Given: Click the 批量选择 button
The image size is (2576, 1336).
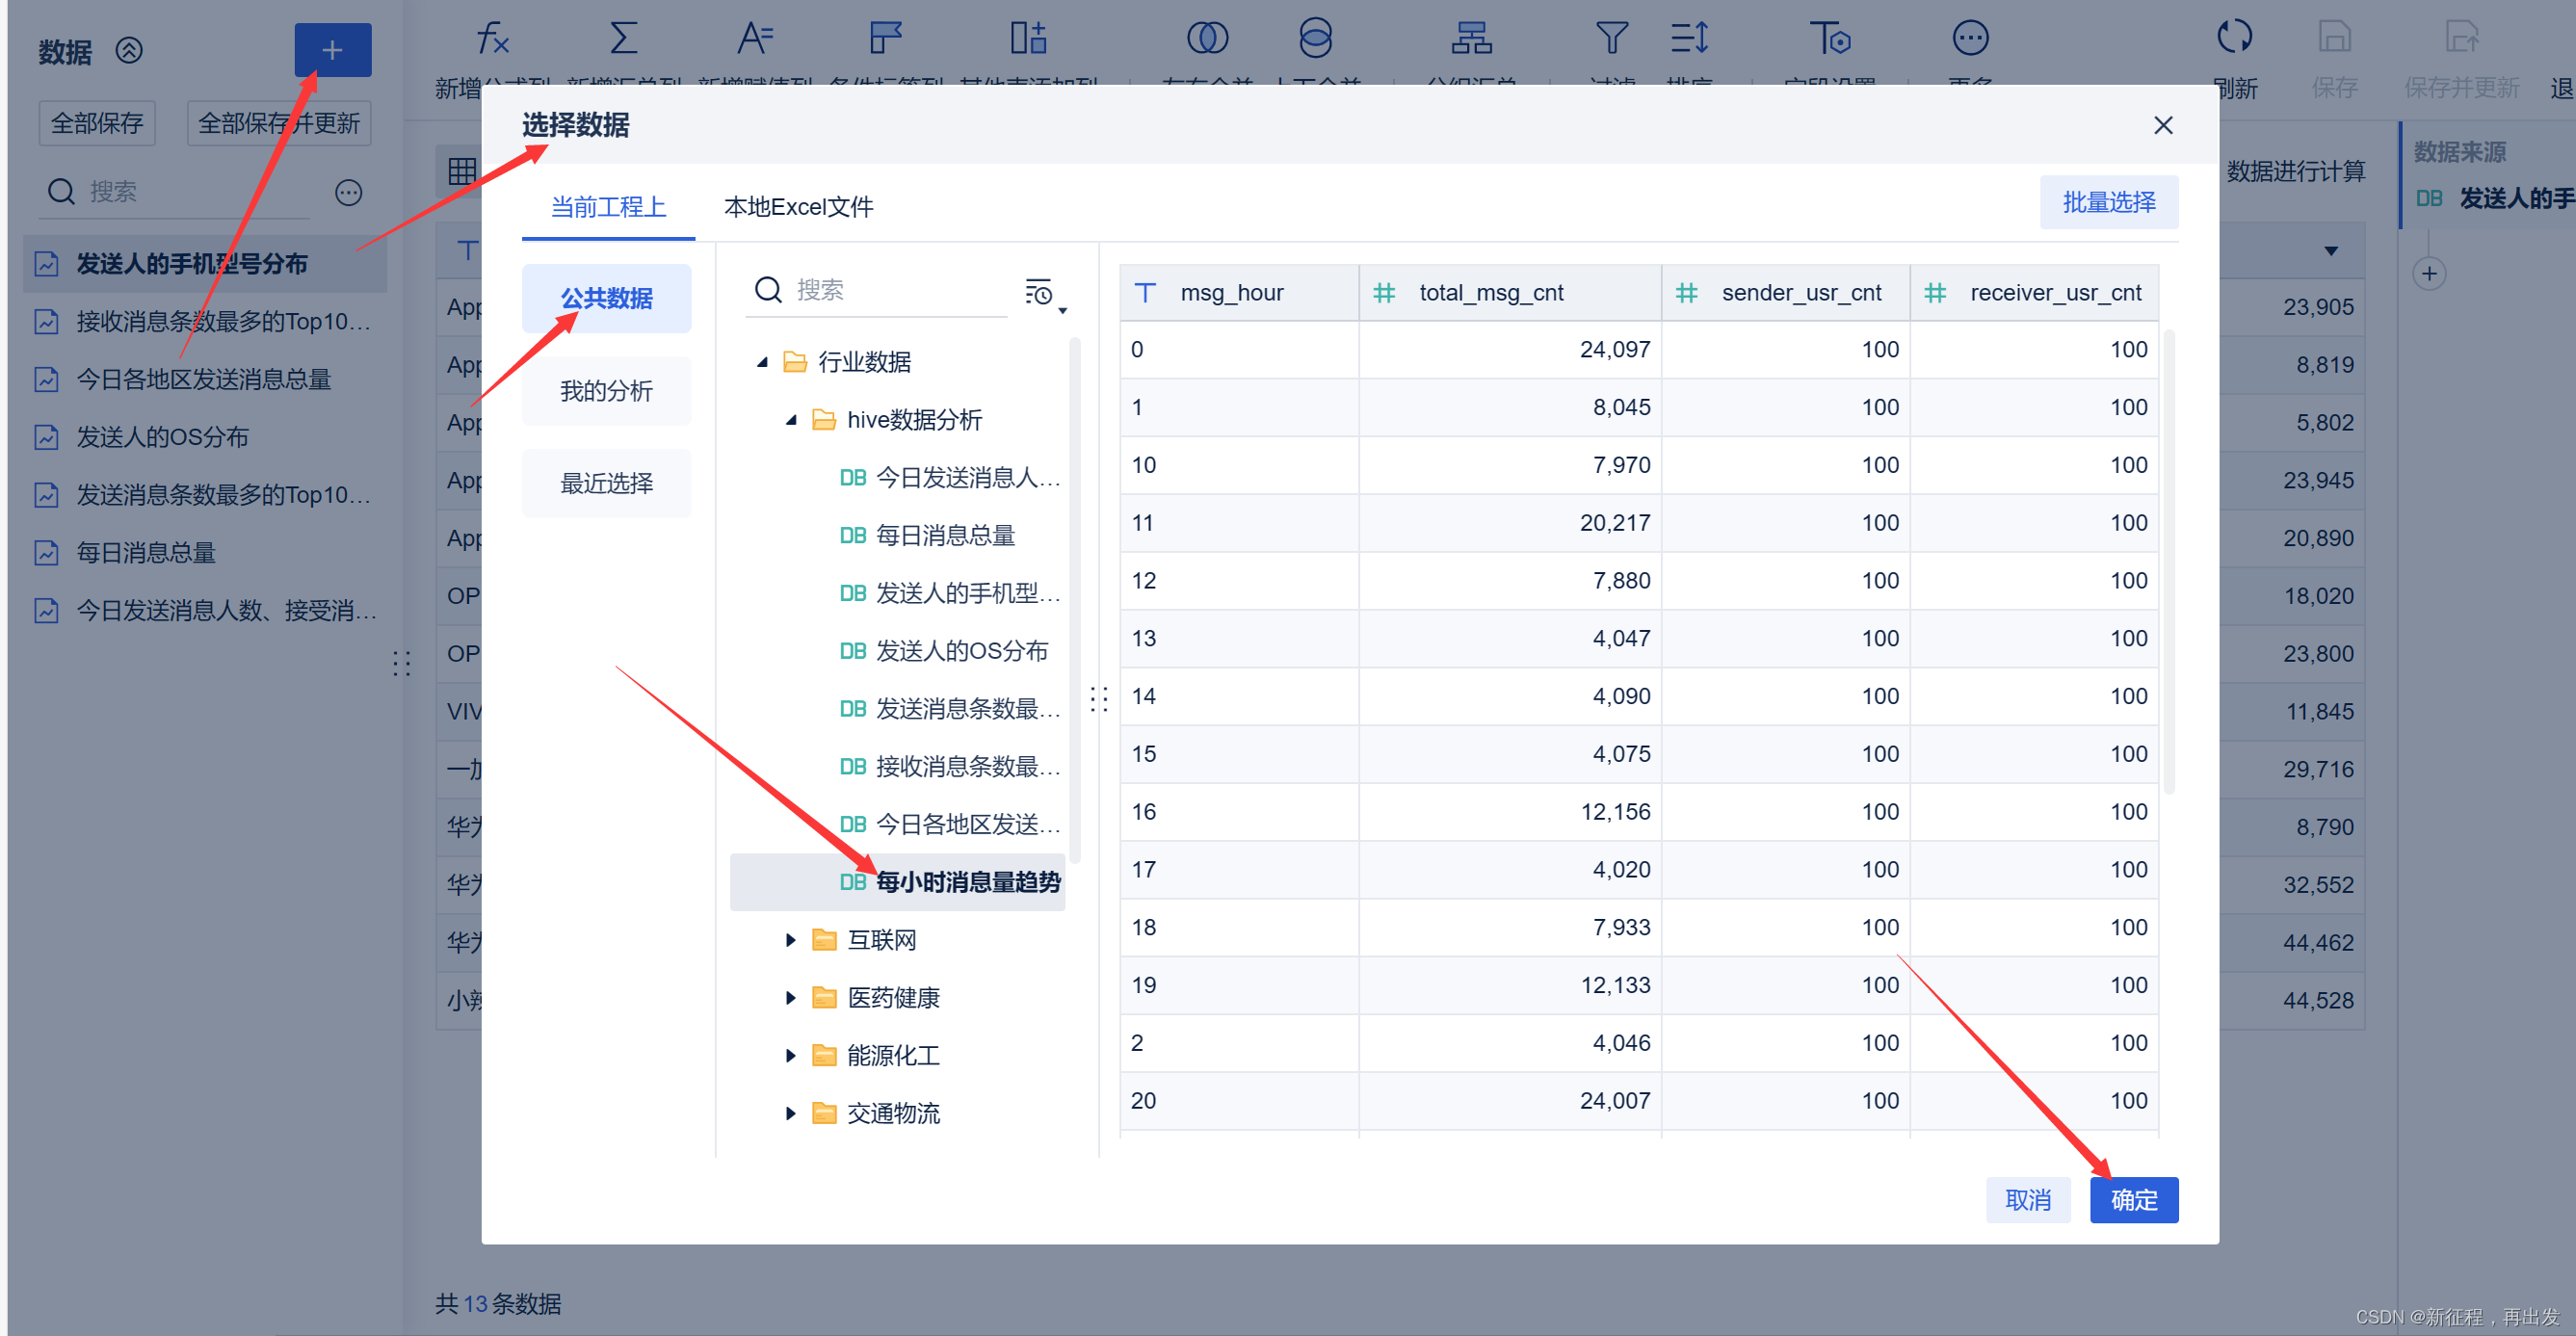Looking at the screenshot, I should click(x=2108, y=203).
